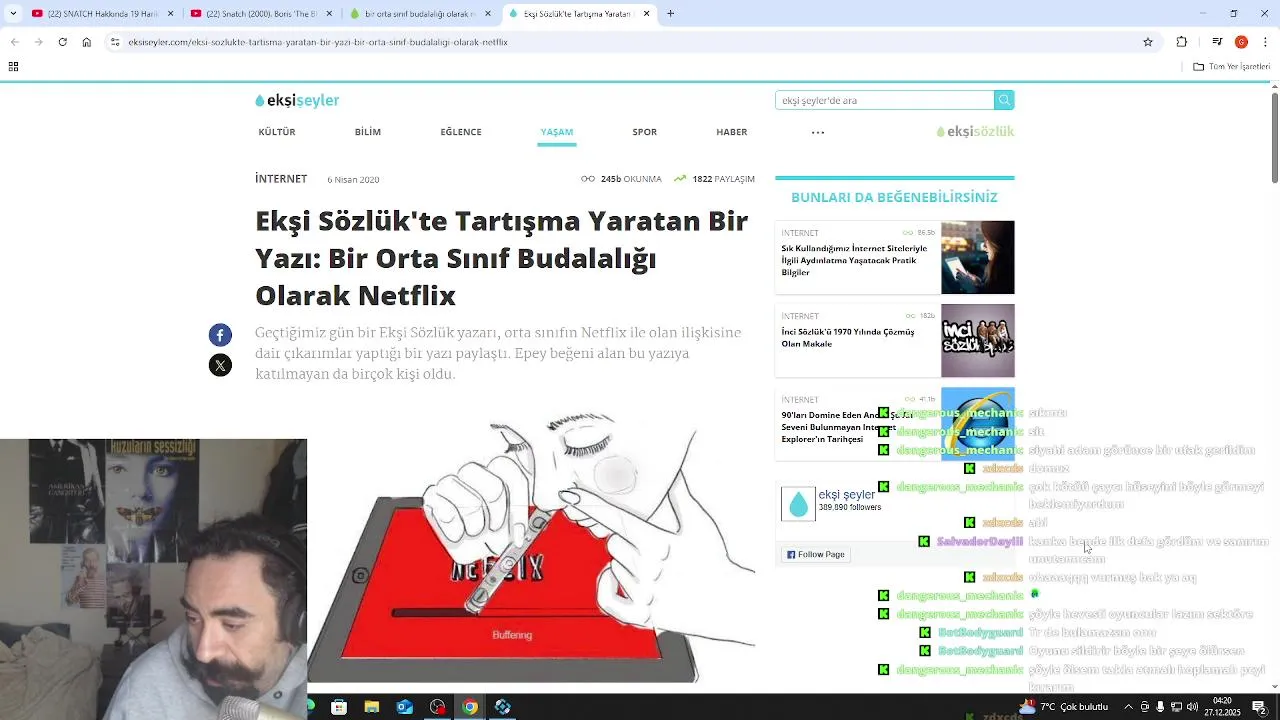Open the Chrome profile avatar
Screen dimensions: 1280x720
(x=1241, y=42)
